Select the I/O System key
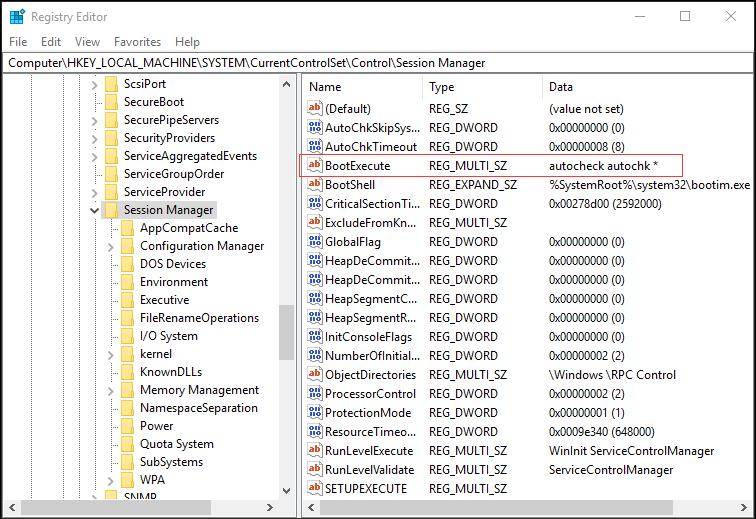Screen dimensions: 756x519 [x=168, y=336]
